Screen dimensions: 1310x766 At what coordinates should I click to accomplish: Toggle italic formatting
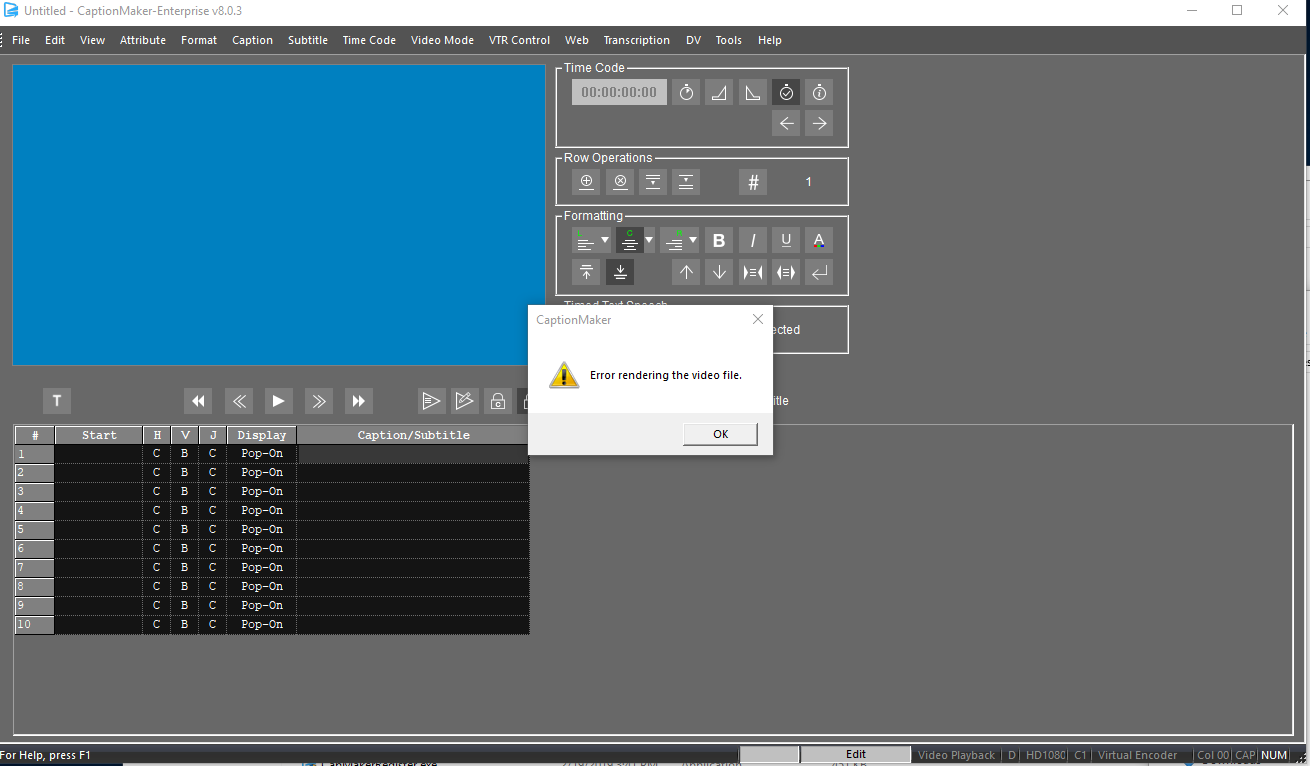(752, 240)
